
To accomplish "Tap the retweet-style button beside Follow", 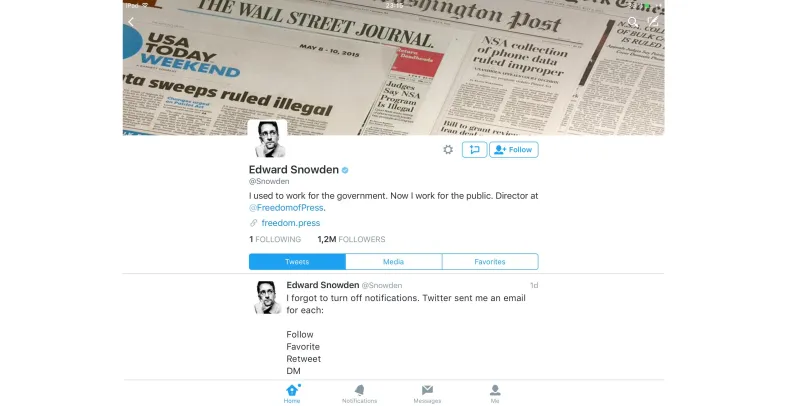I will tap(474, 149).
